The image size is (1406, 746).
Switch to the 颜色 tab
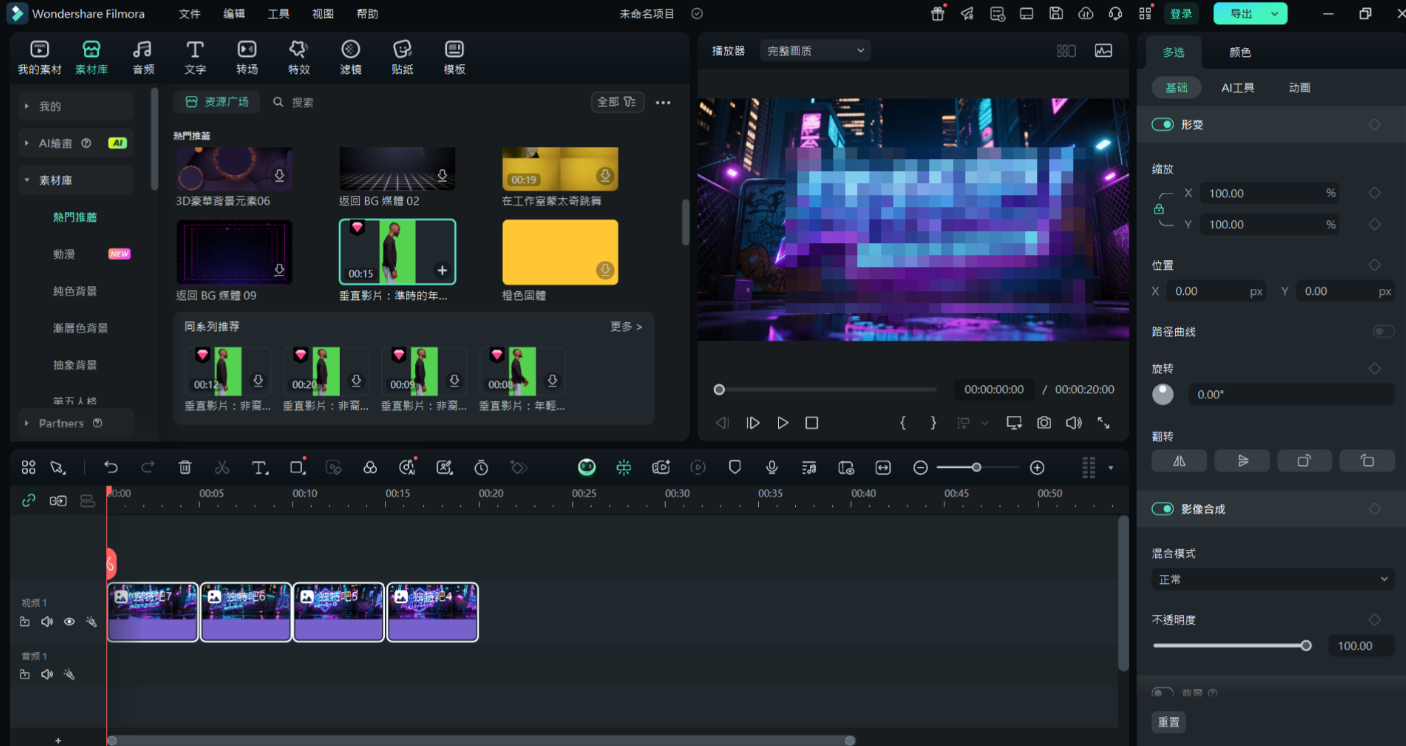[x=1240, y=52]
